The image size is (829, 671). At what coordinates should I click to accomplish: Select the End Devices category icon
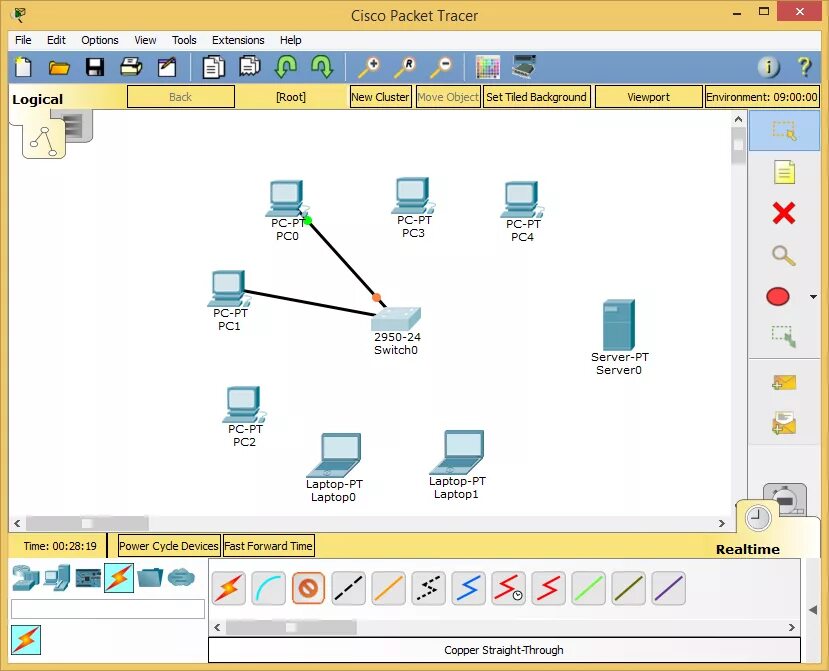[57, 578]
